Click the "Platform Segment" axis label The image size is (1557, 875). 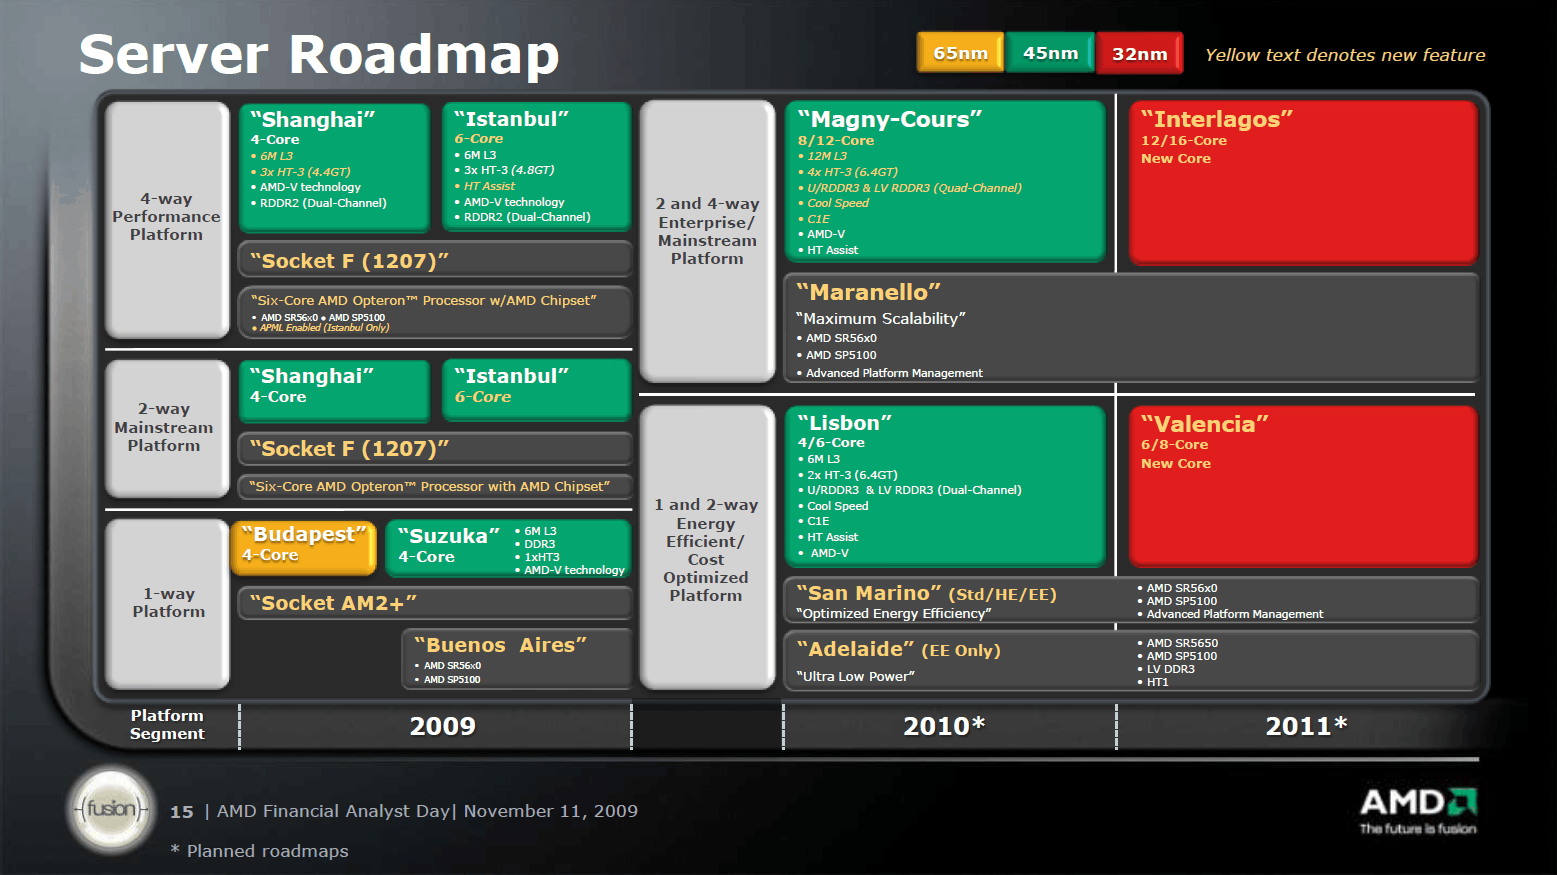(x=167, y=724)
